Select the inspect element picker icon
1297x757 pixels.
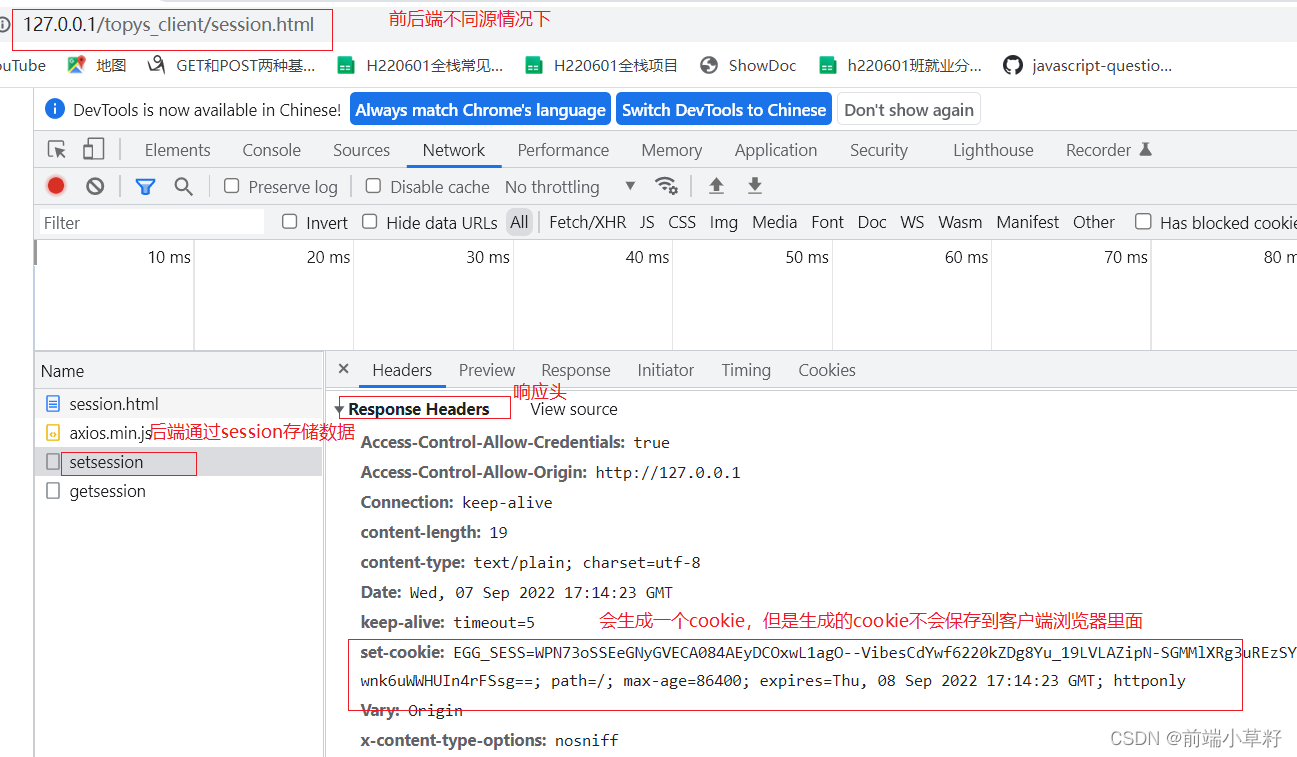[x=57, y=150]
